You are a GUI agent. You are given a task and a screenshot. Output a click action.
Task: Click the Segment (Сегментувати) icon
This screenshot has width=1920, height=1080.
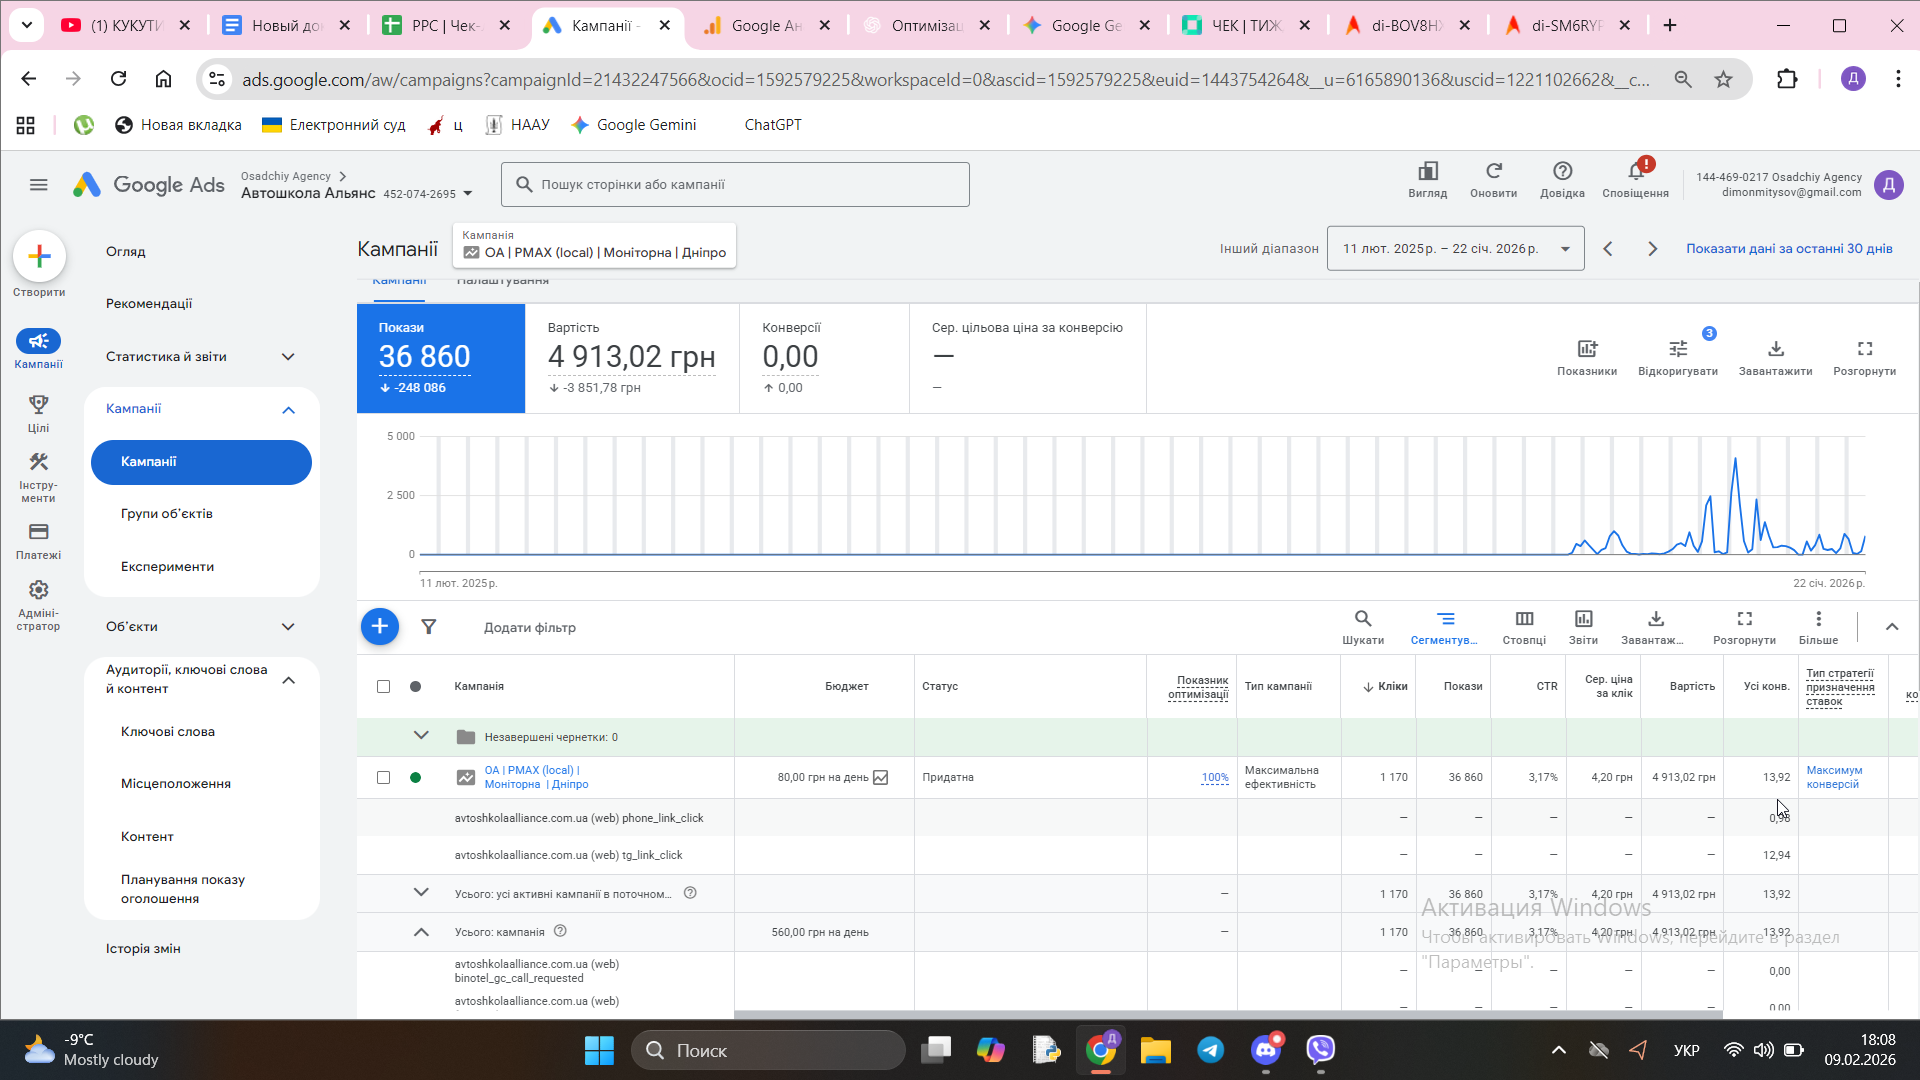click(1445, 619)
